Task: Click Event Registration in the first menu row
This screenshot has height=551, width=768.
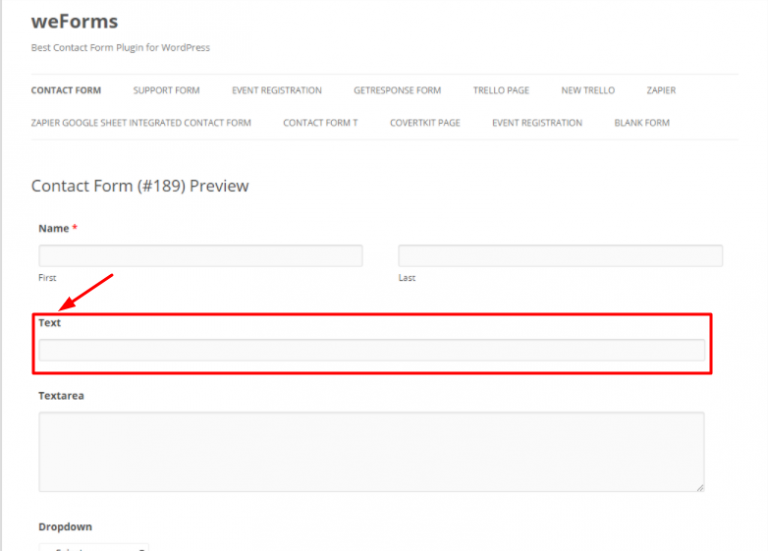Action: pos(277,91)
